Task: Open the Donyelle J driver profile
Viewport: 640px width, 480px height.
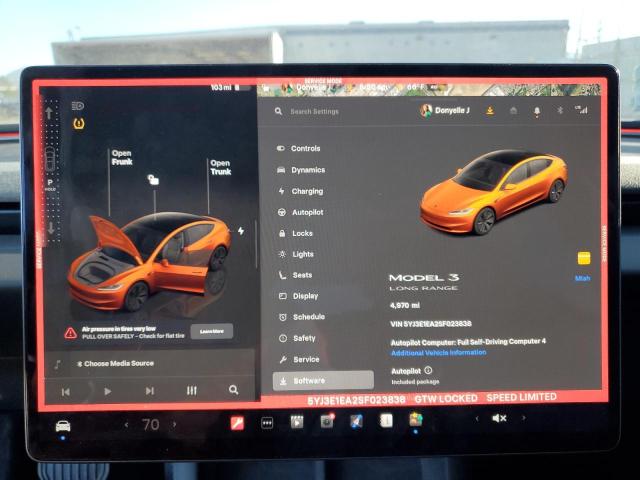Action: point(445,110)
